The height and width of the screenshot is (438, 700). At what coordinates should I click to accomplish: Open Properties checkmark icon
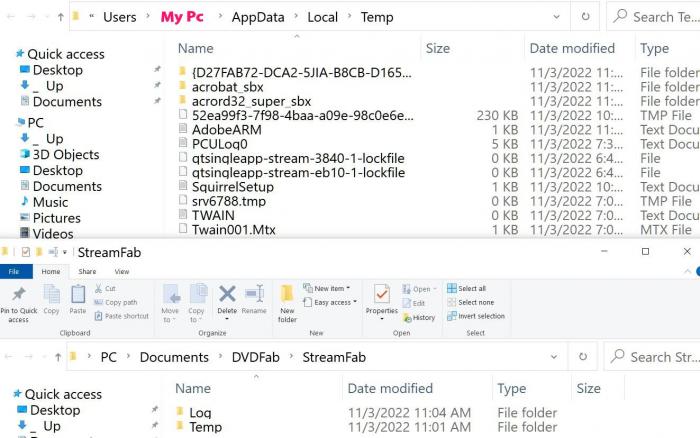coord(382,294)
